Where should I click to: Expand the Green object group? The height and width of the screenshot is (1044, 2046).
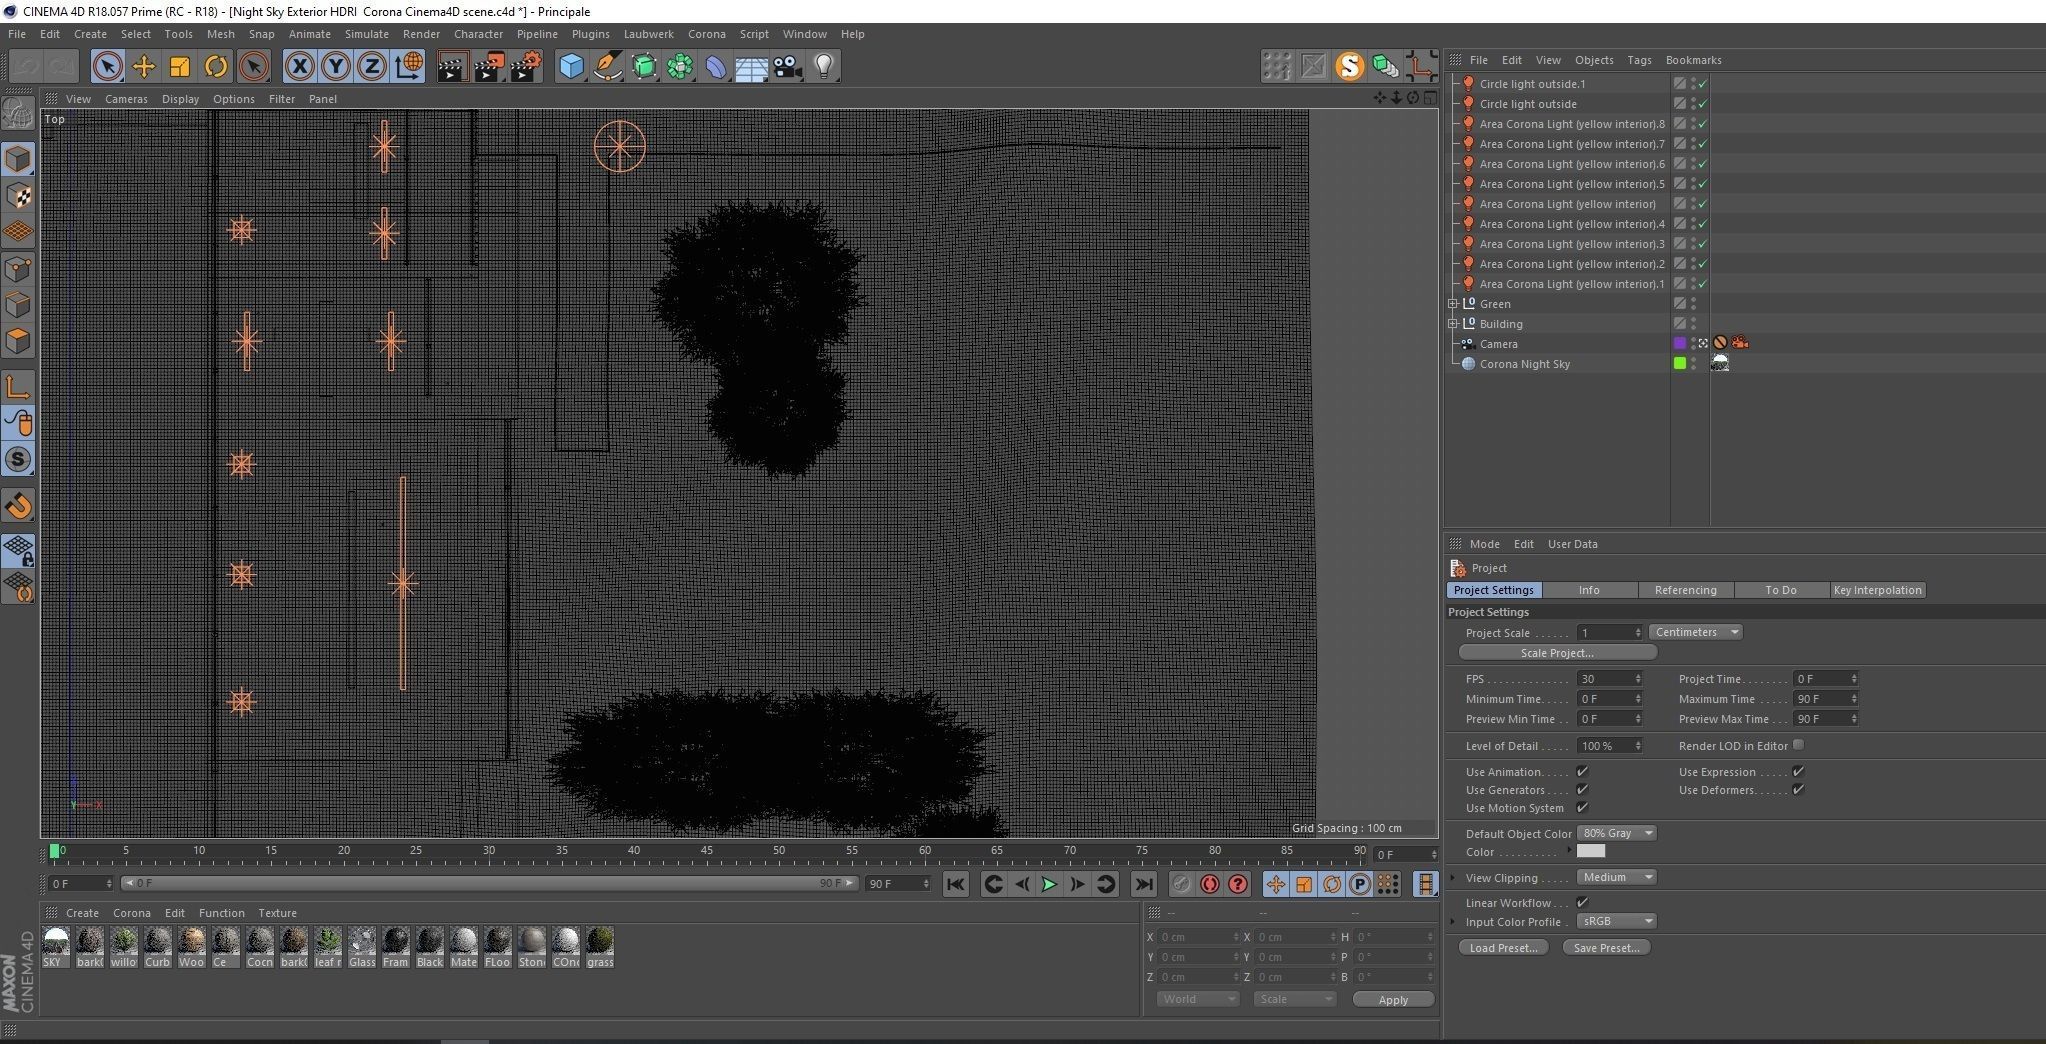[1453, 304]
